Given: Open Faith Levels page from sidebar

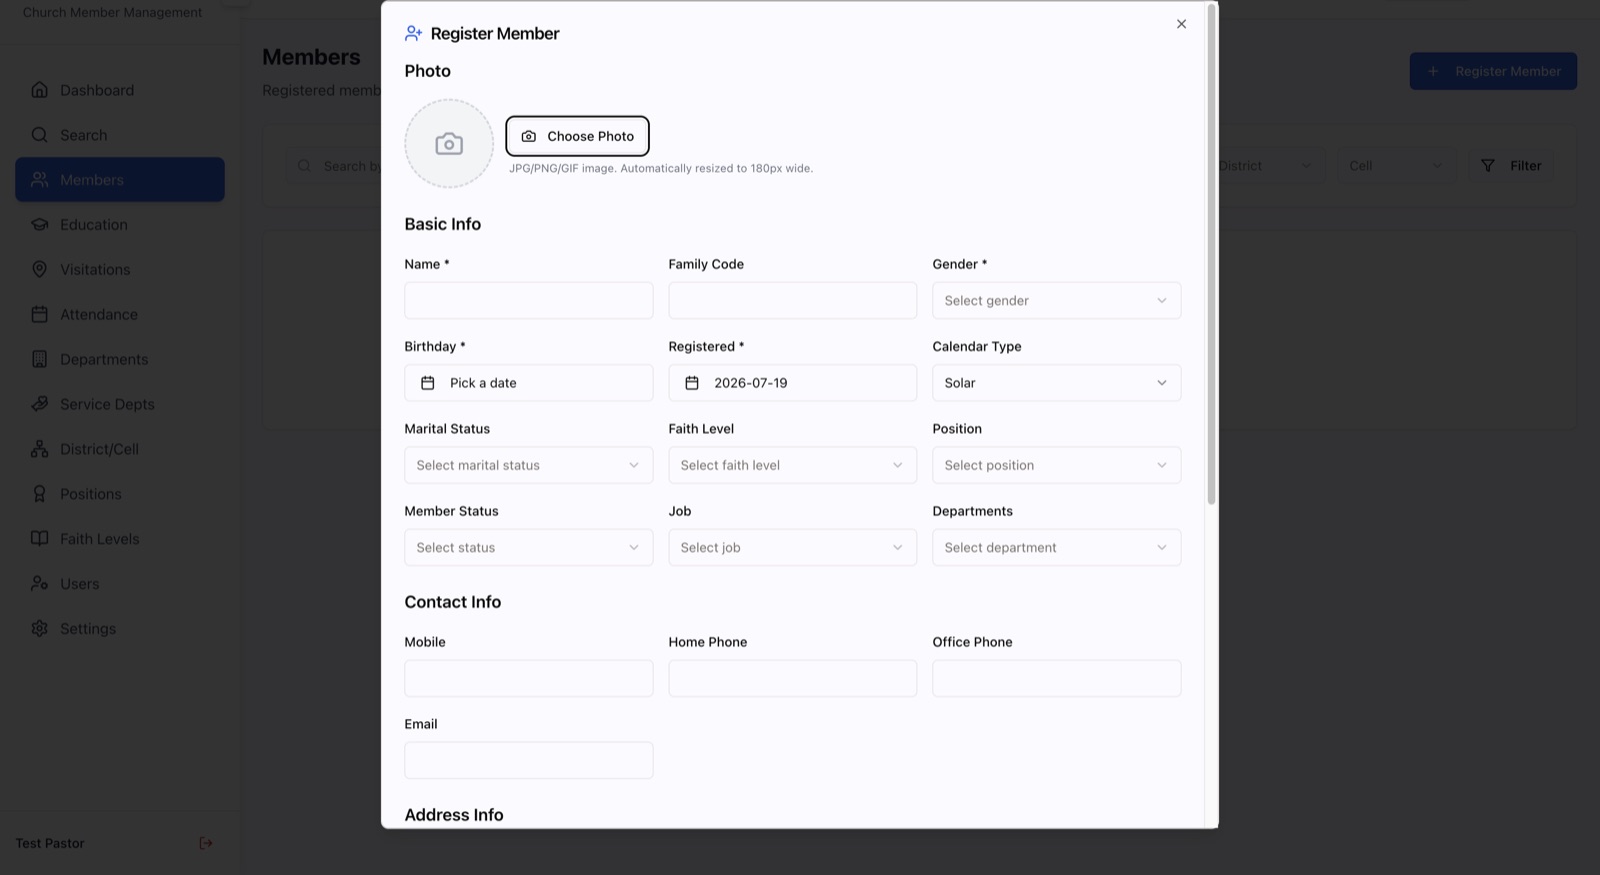Looking at the screenshot, I should pos(120,539).
